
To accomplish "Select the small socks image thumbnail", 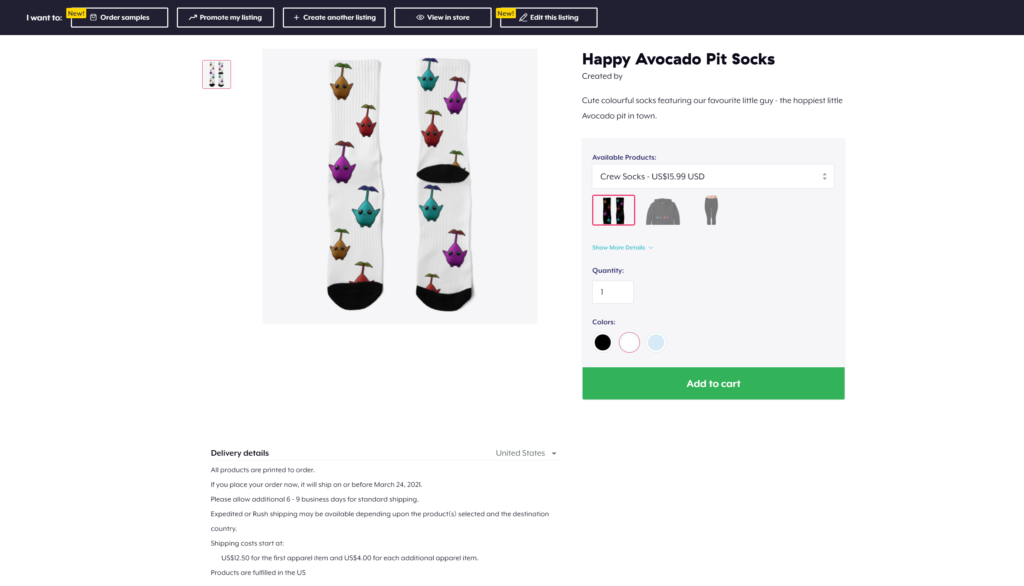I will pyautogui.click(x=216, y=74).
